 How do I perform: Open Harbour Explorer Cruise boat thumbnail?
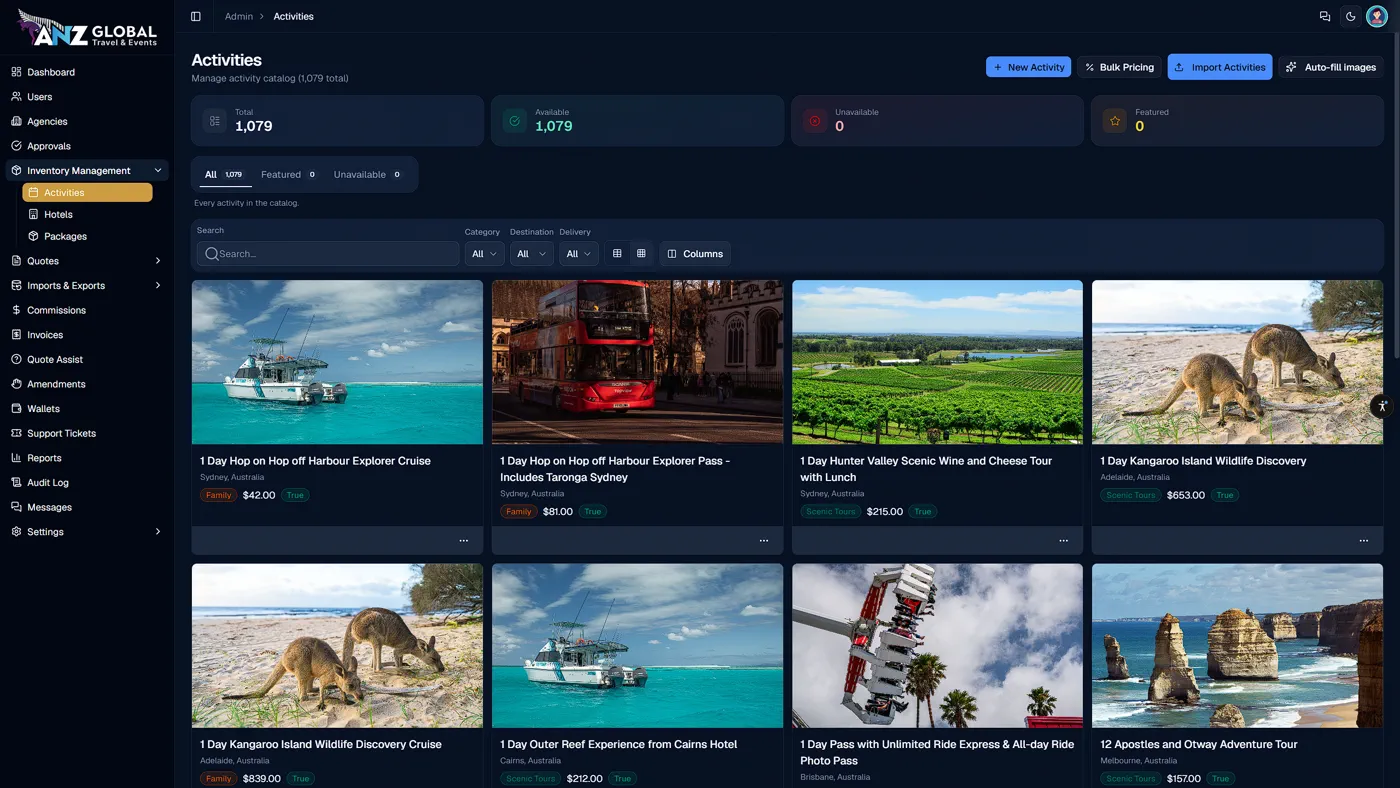pos(337,362)
